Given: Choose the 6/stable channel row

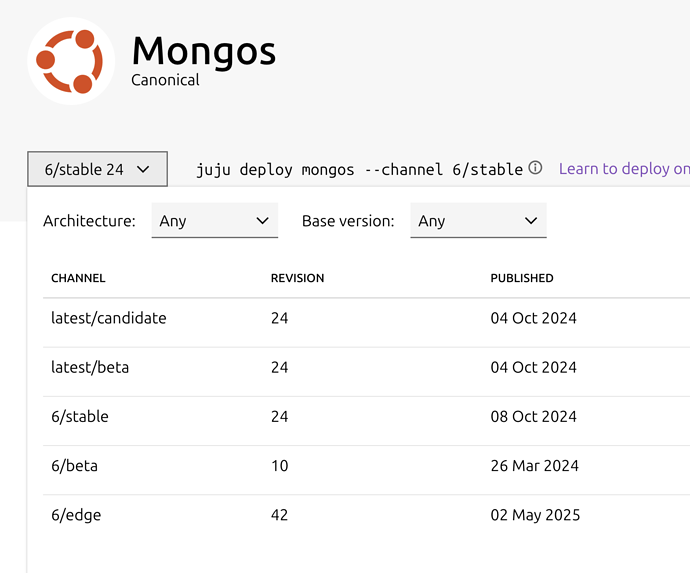Looking at the screenshot, I should [x=367, y=421].
